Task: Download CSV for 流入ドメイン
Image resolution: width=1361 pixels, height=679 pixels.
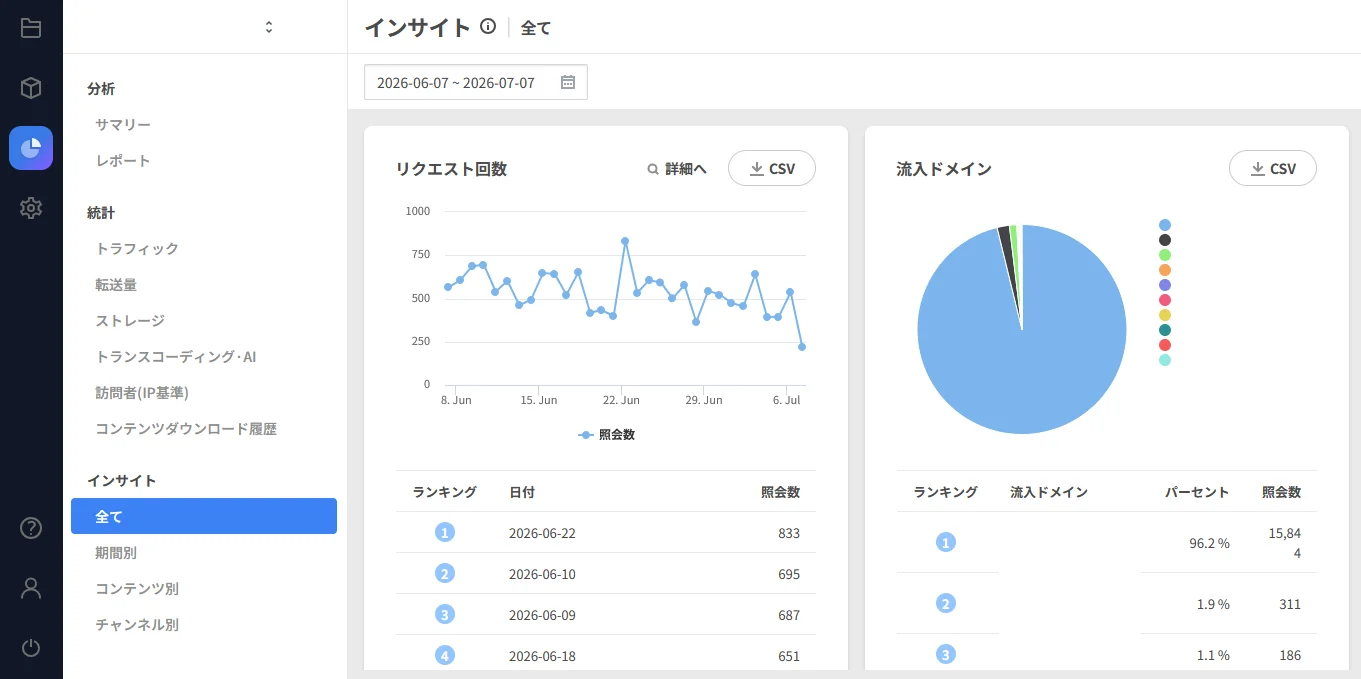Action: (x=1273, y=169)
